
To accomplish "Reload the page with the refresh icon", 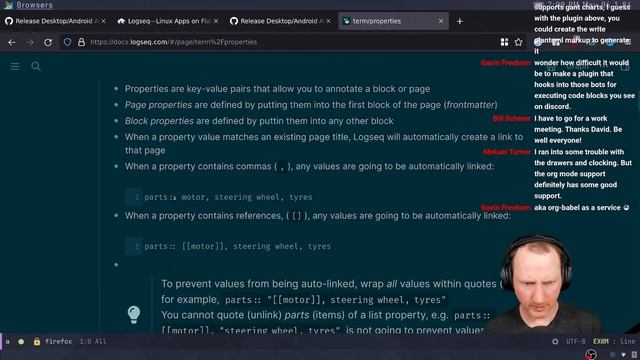I will click(48, 42).
